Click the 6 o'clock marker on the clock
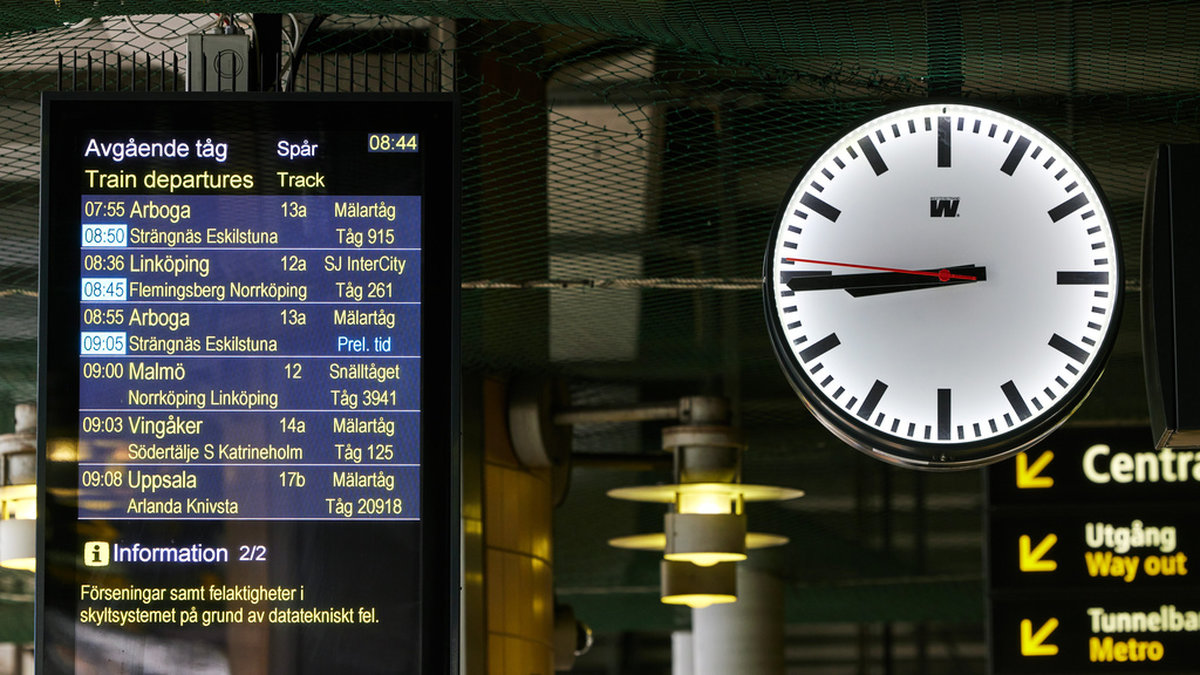The image size is (1200, 675). point(944,414)
